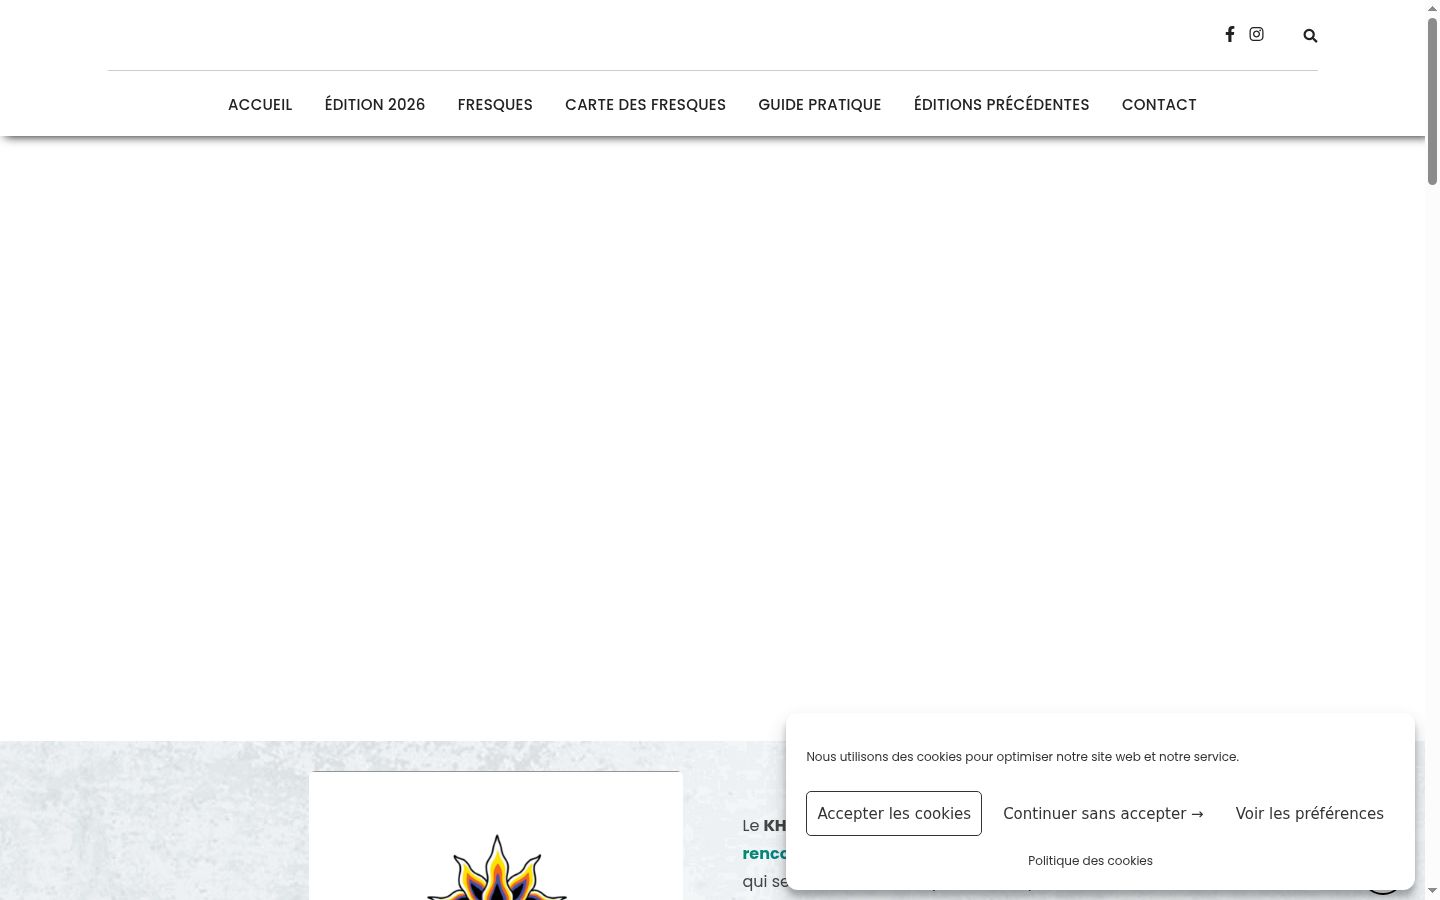Image resolution: width=1440 pixels, height=900 pixels.
Task: Click the page's vertical scrollbar thumb
Action: pyautogui.click(x=1432, y=100)
